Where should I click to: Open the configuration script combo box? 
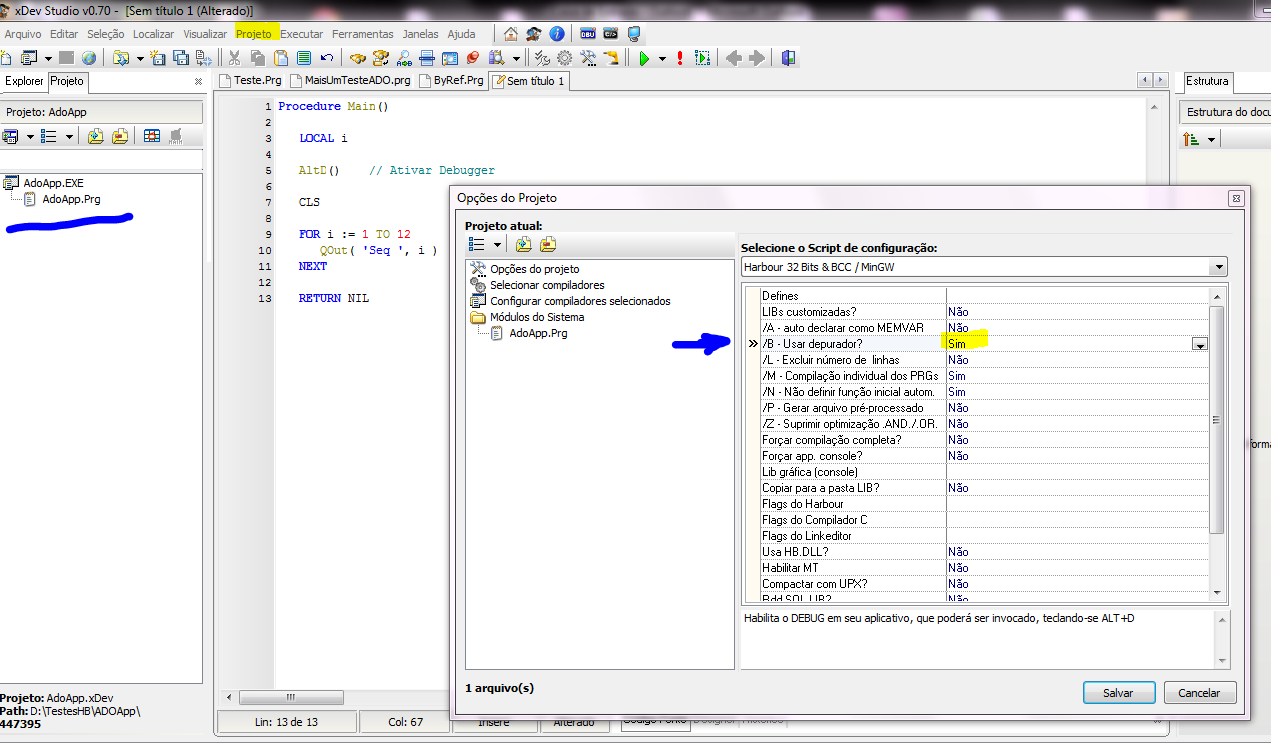click(x=1217, y=268)
